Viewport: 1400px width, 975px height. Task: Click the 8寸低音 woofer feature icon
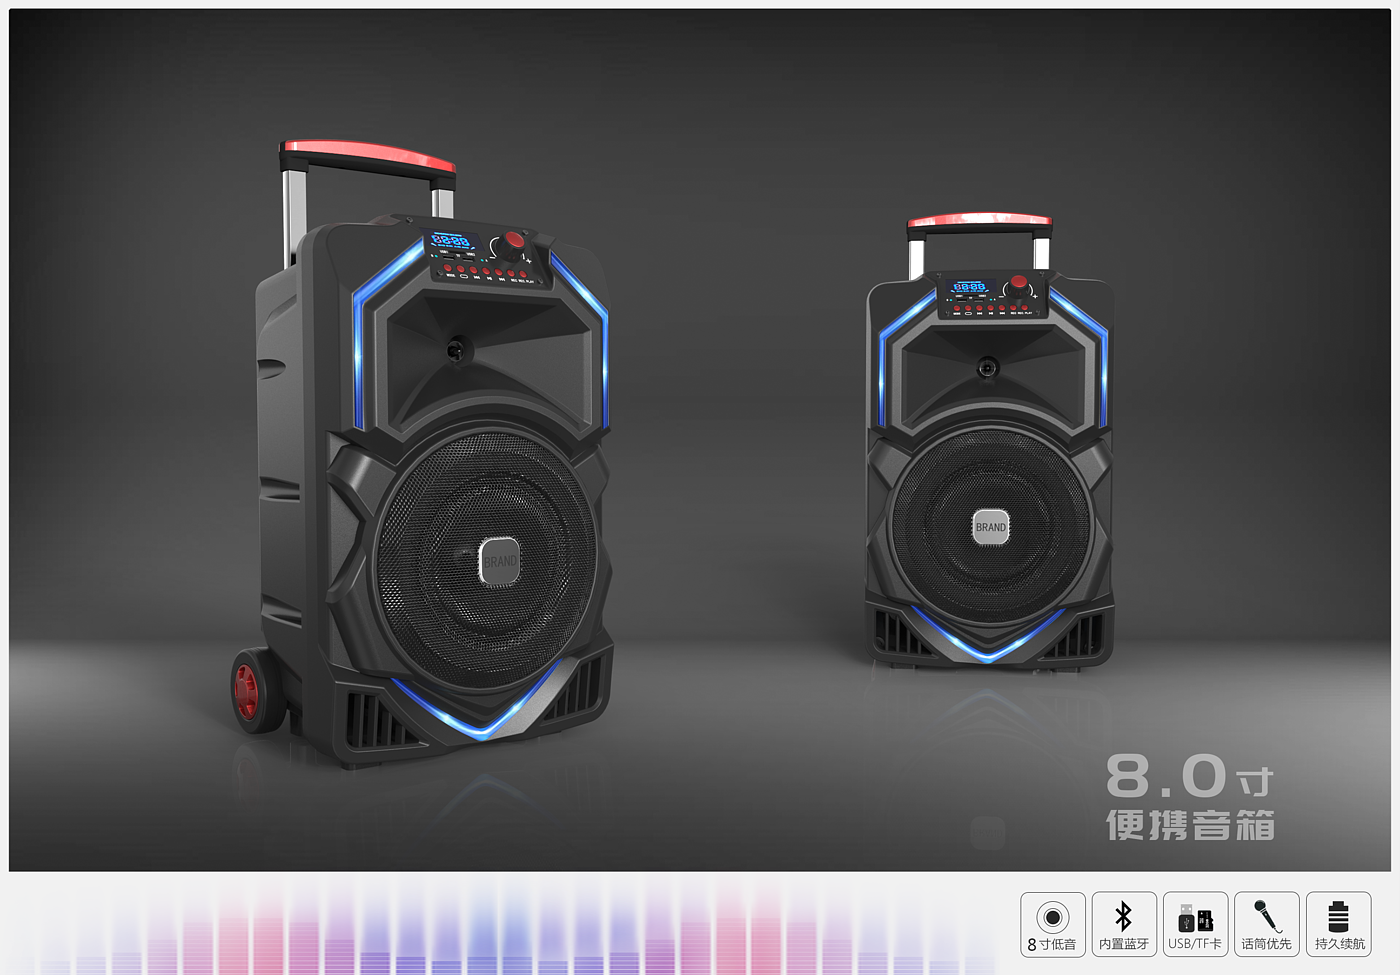coord(1052,924)
